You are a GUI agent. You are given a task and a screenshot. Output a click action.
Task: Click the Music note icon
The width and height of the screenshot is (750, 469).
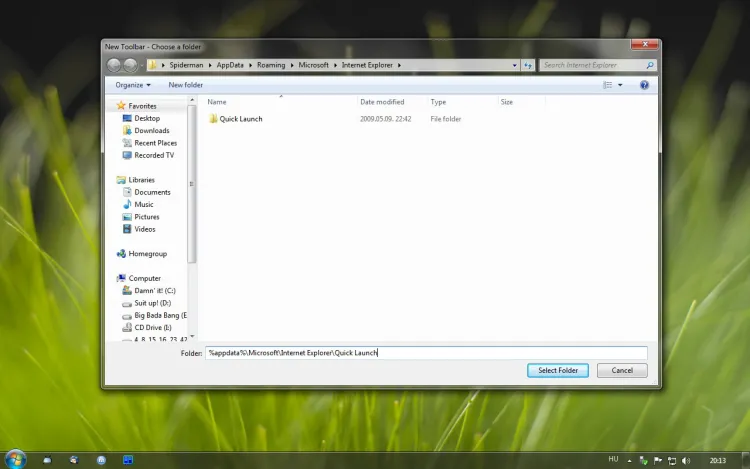(x=127, y=204)
